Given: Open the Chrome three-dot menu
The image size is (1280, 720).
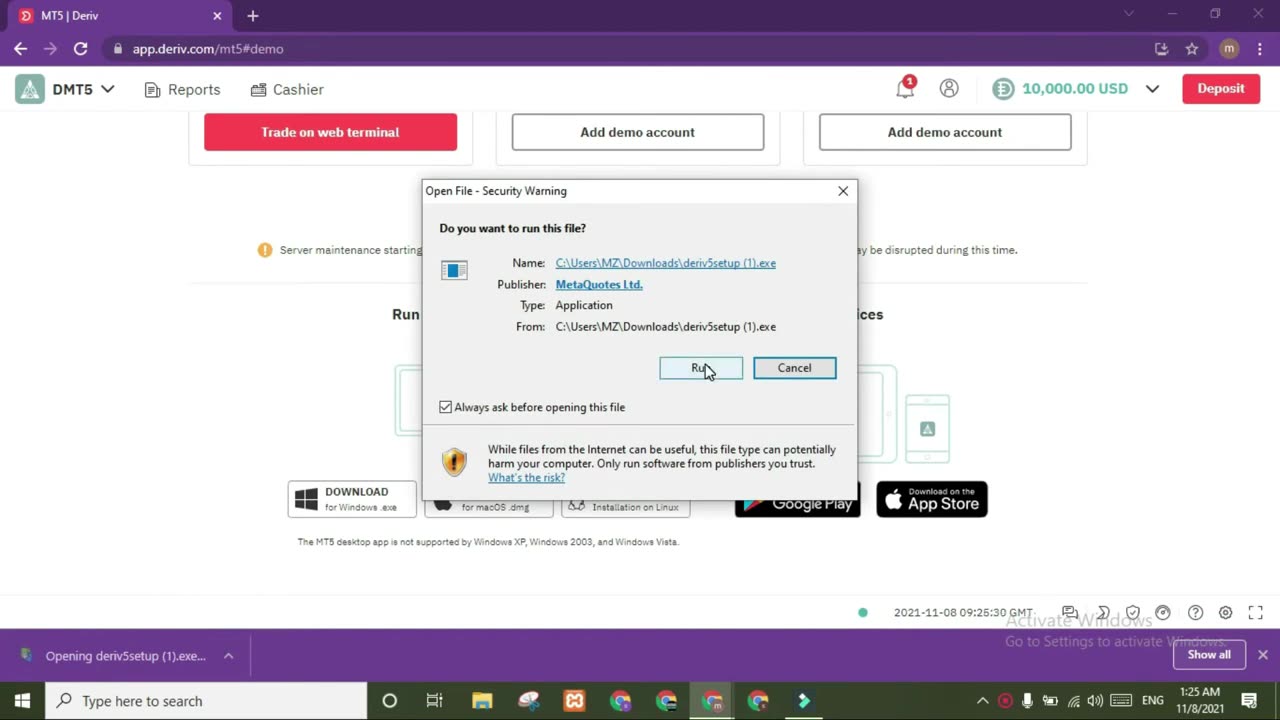Looking at the screenshot, I should click(x=1260, y=48).
